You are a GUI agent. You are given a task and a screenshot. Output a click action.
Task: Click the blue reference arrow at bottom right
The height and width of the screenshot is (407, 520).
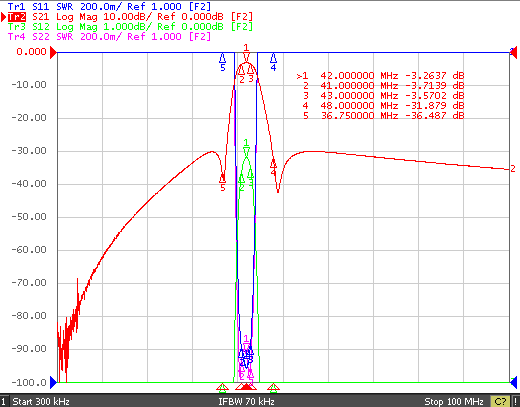[514, 382]
